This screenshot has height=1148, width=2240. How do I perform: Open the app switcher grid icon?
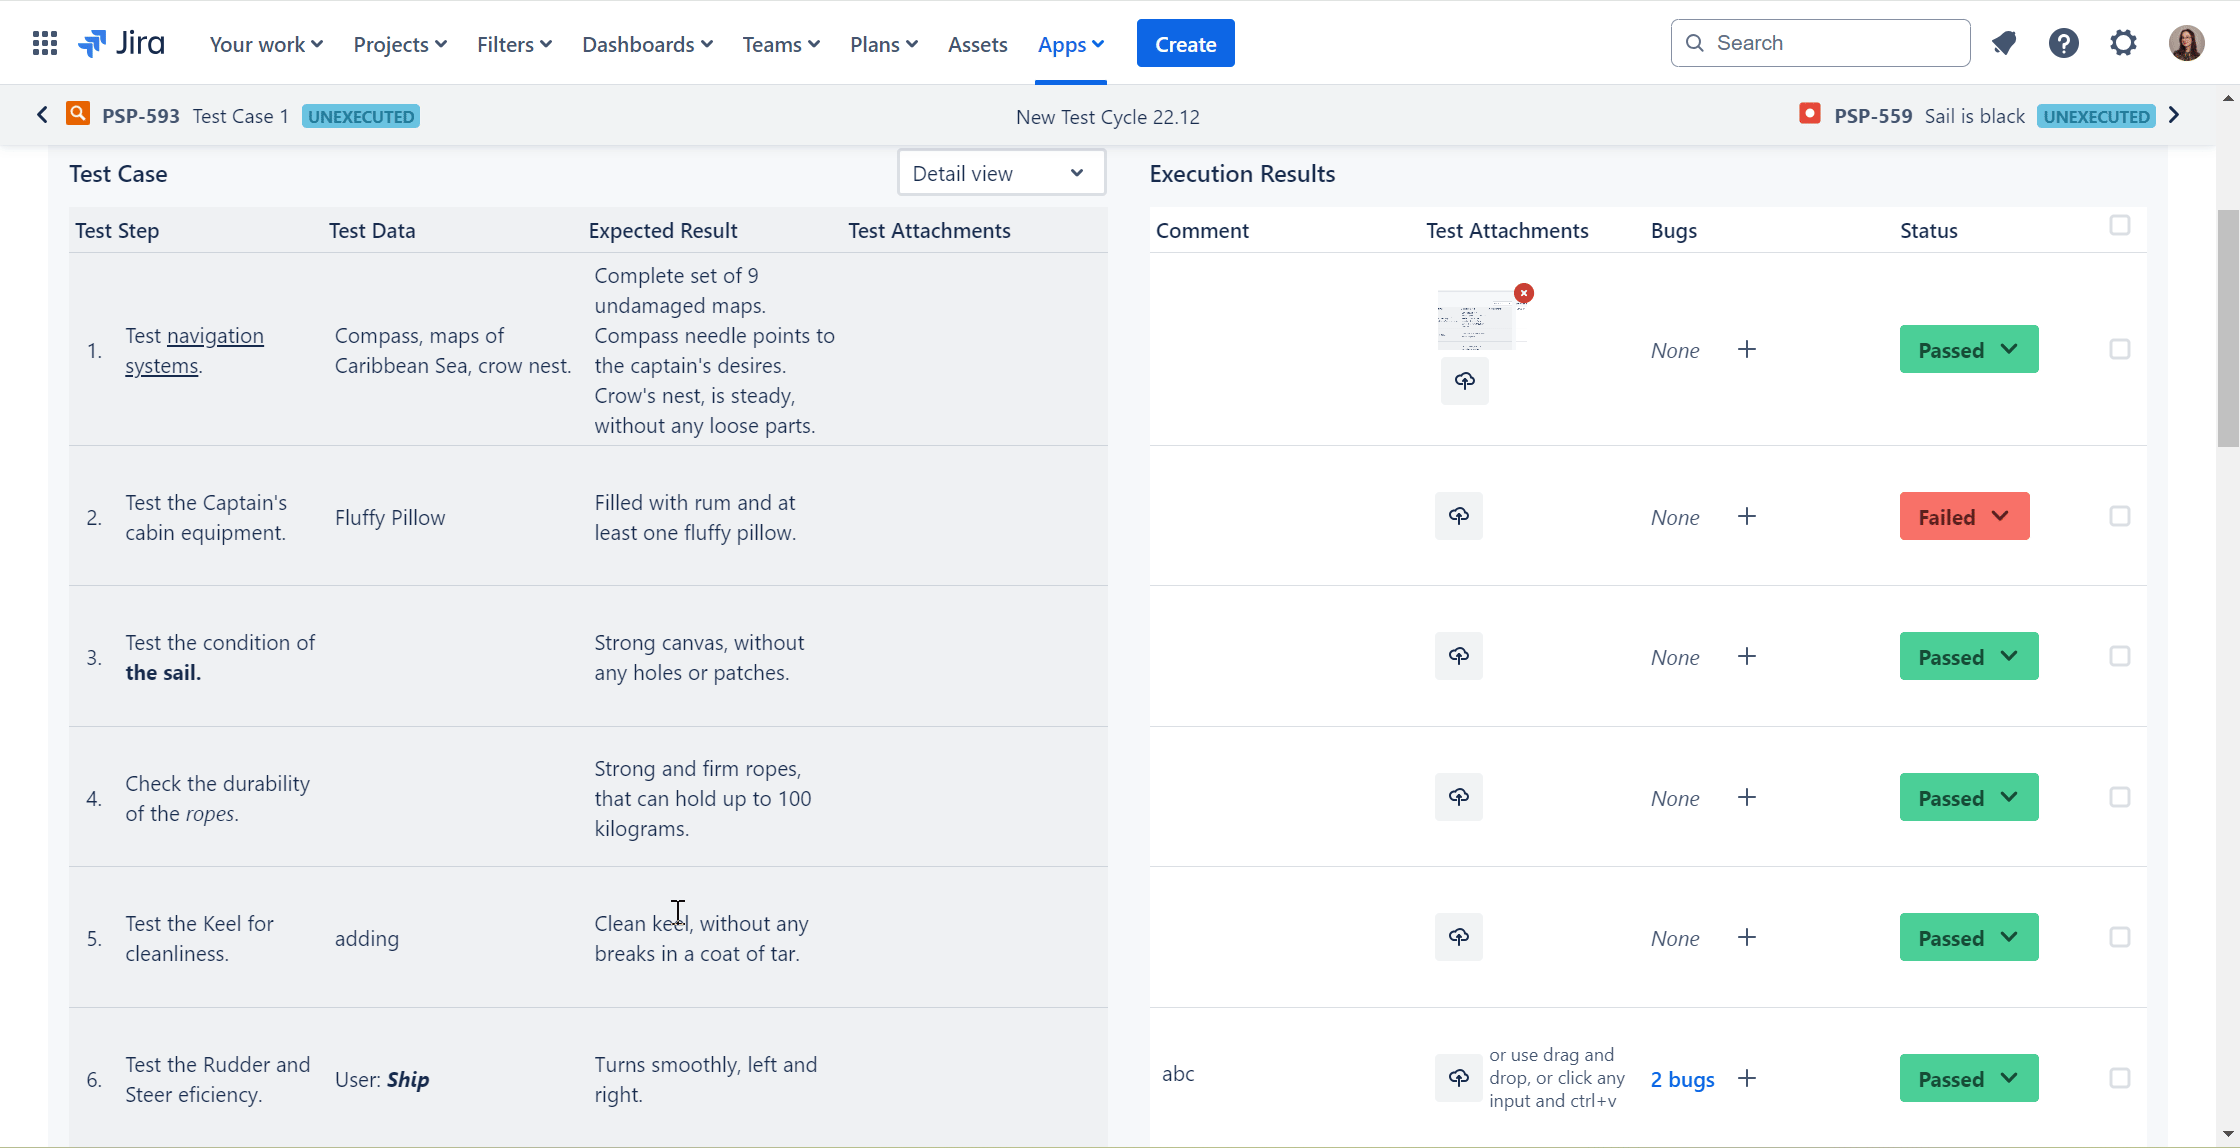point(44,43)
